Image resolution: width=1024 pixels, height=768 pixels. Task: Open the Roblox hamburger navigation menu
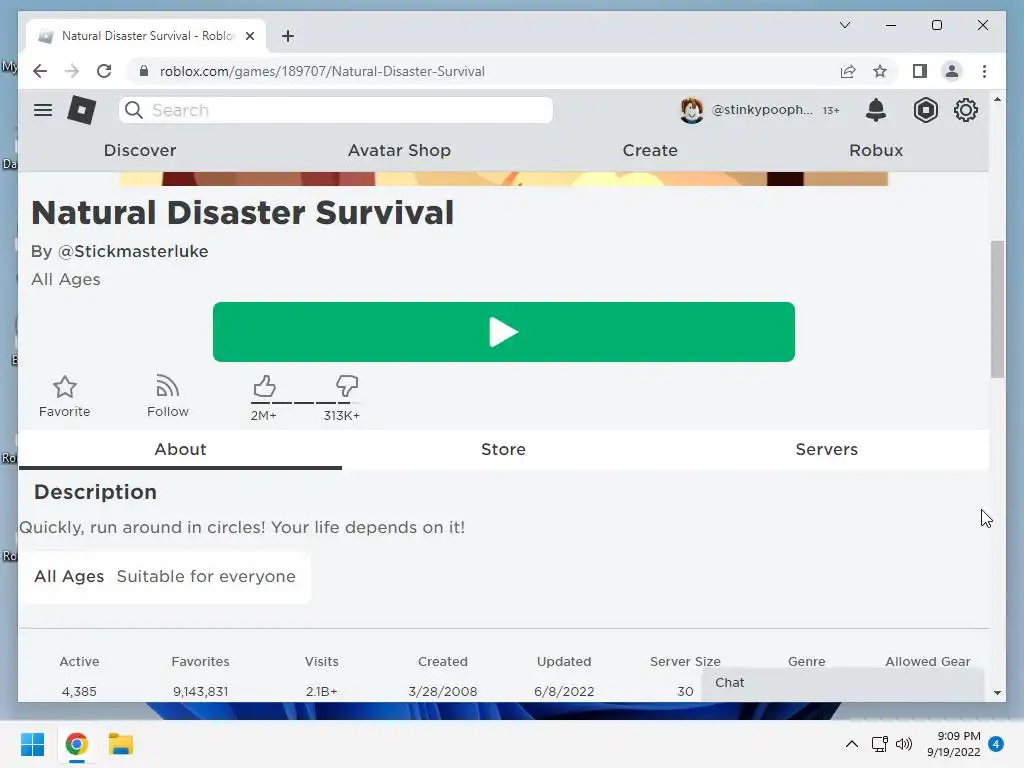pyautogui.click(x=43, y=110)
